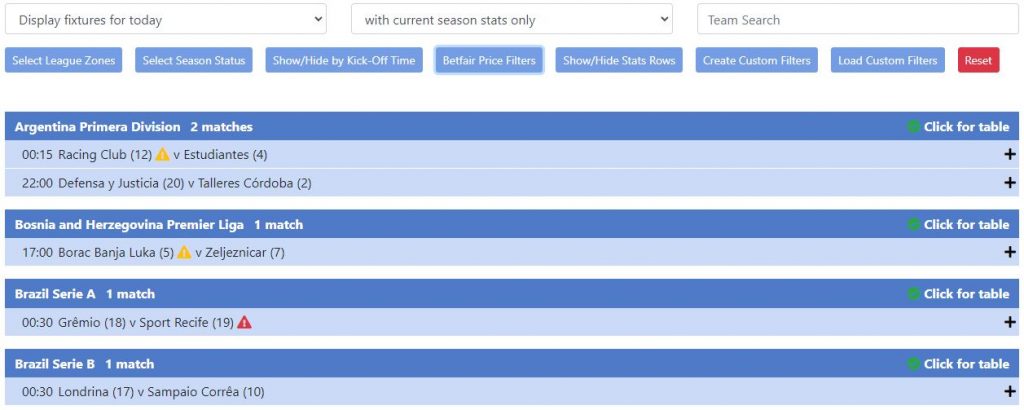1024x410 pixels.
Task: Click the Team Search input field
Action: point(857,20)
